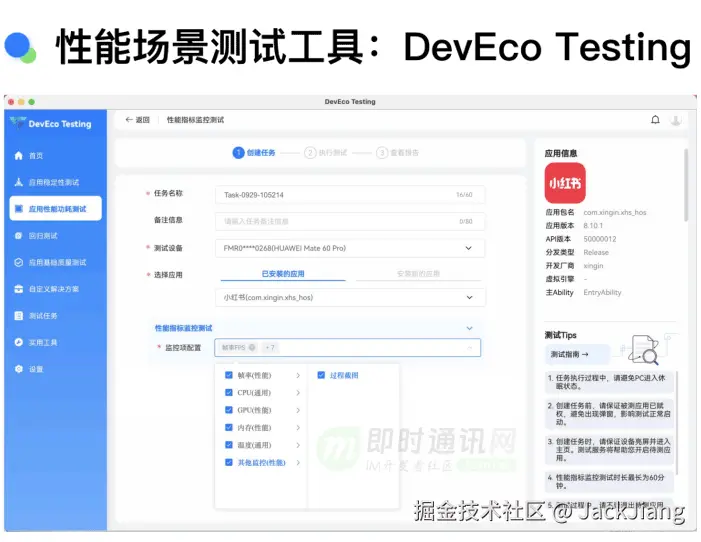Open 首页 menu label

(36, 156)
